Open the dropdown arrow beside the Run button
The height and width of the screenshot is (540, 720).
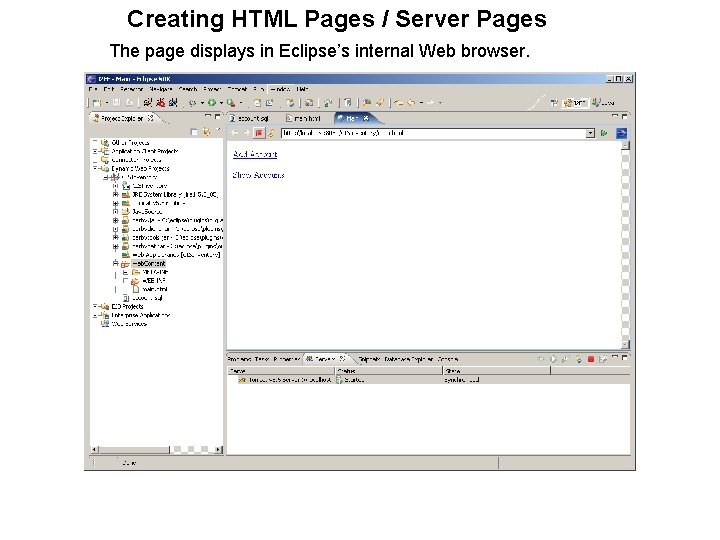coord(221,103)
